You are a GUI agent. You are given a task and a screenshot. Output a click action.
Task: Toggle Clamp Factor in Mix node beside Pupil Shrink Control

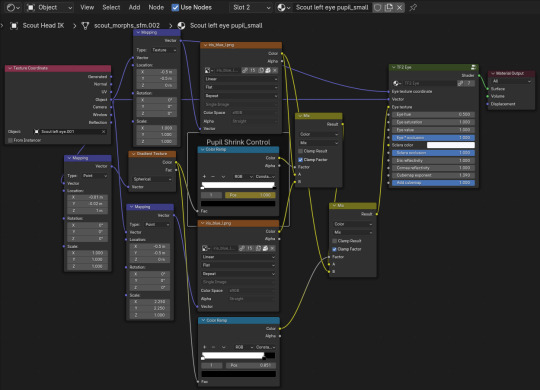click(300, 160)
